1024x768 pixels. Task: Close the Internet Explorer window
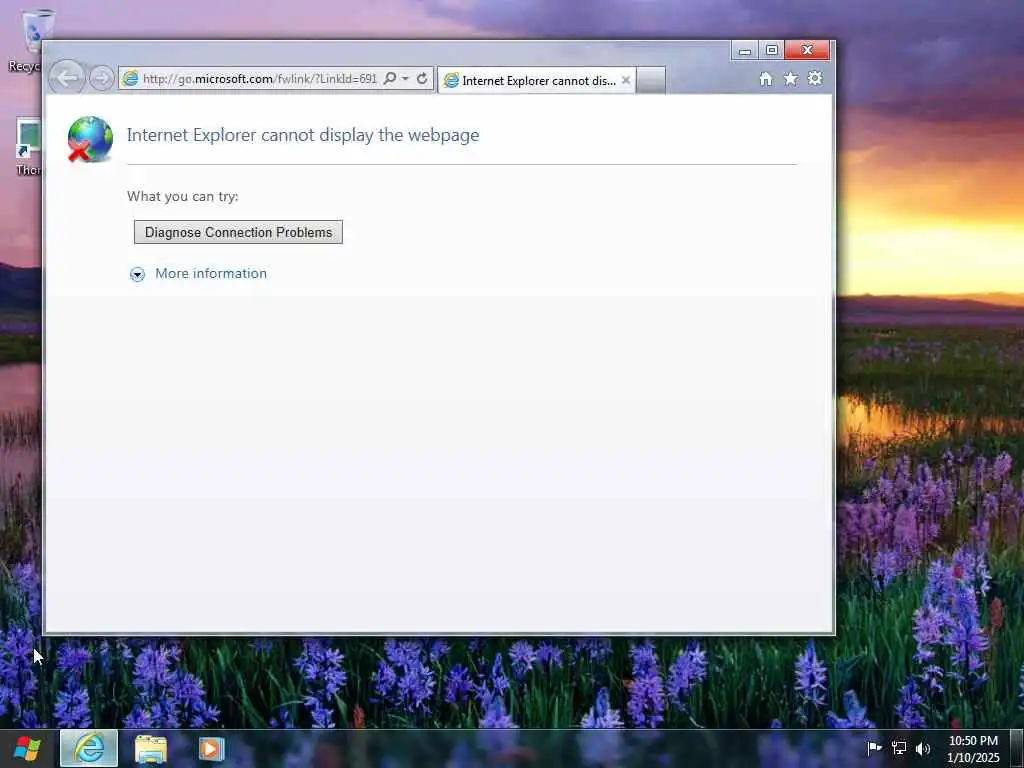point(807,50)
